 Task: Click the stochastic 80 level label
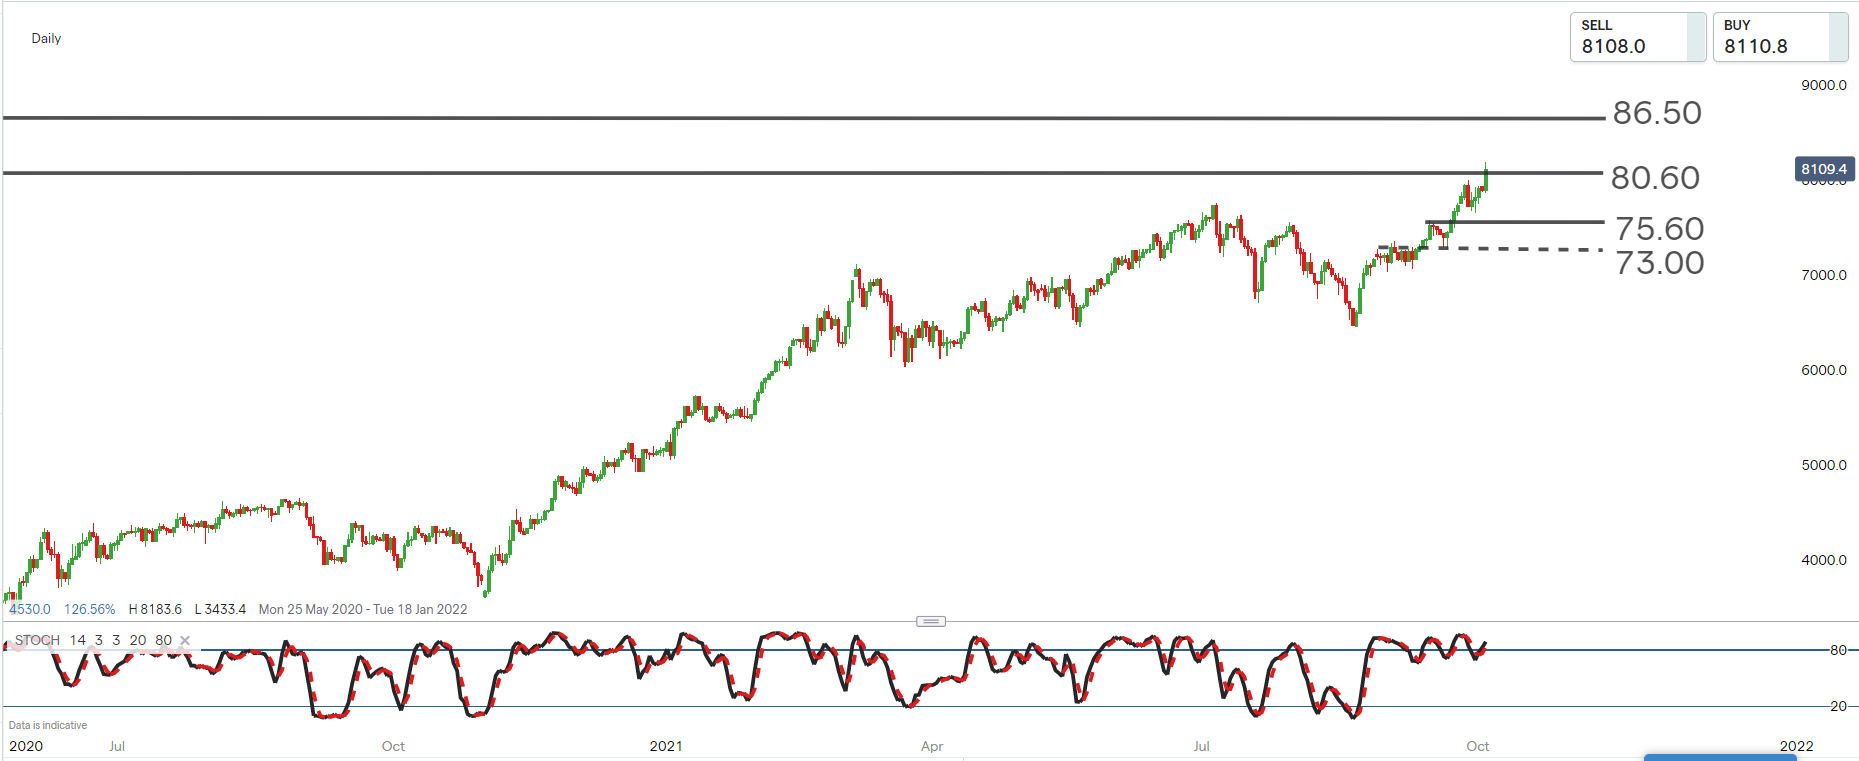point(1838,650)
